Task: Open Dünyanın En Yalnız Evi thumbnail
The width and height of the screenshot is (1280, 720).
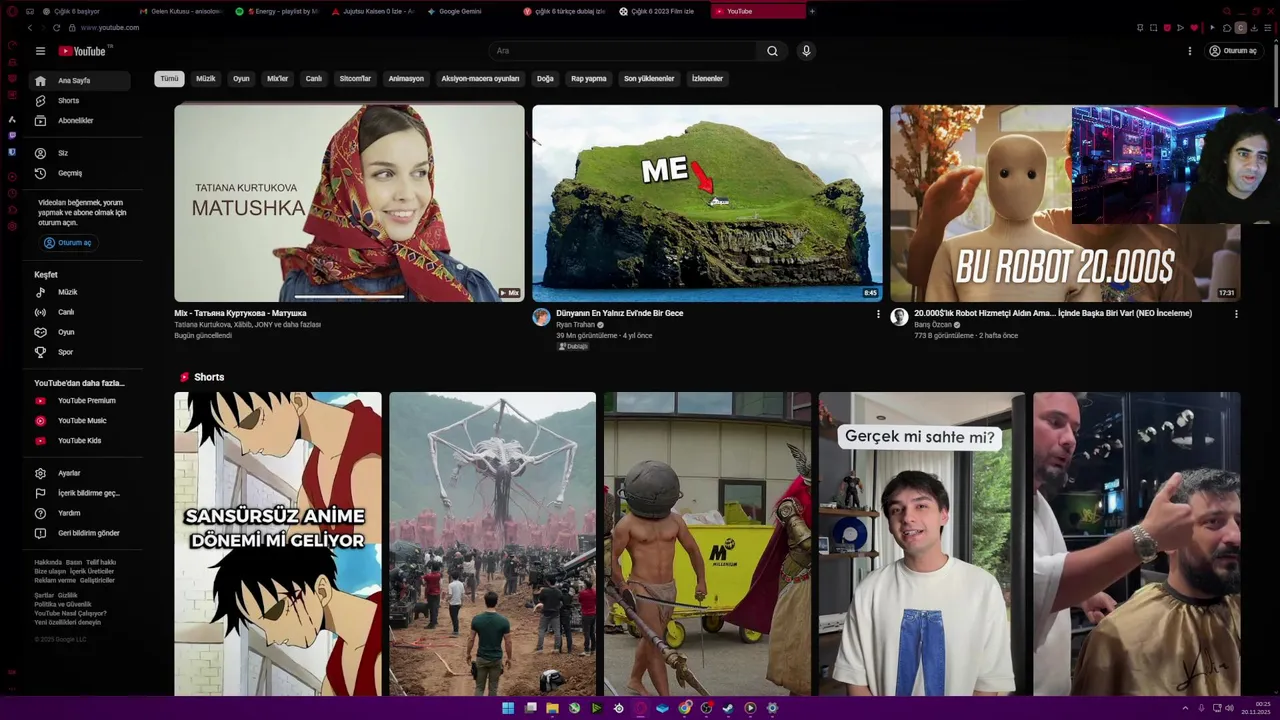Action: tap(707, 203)
